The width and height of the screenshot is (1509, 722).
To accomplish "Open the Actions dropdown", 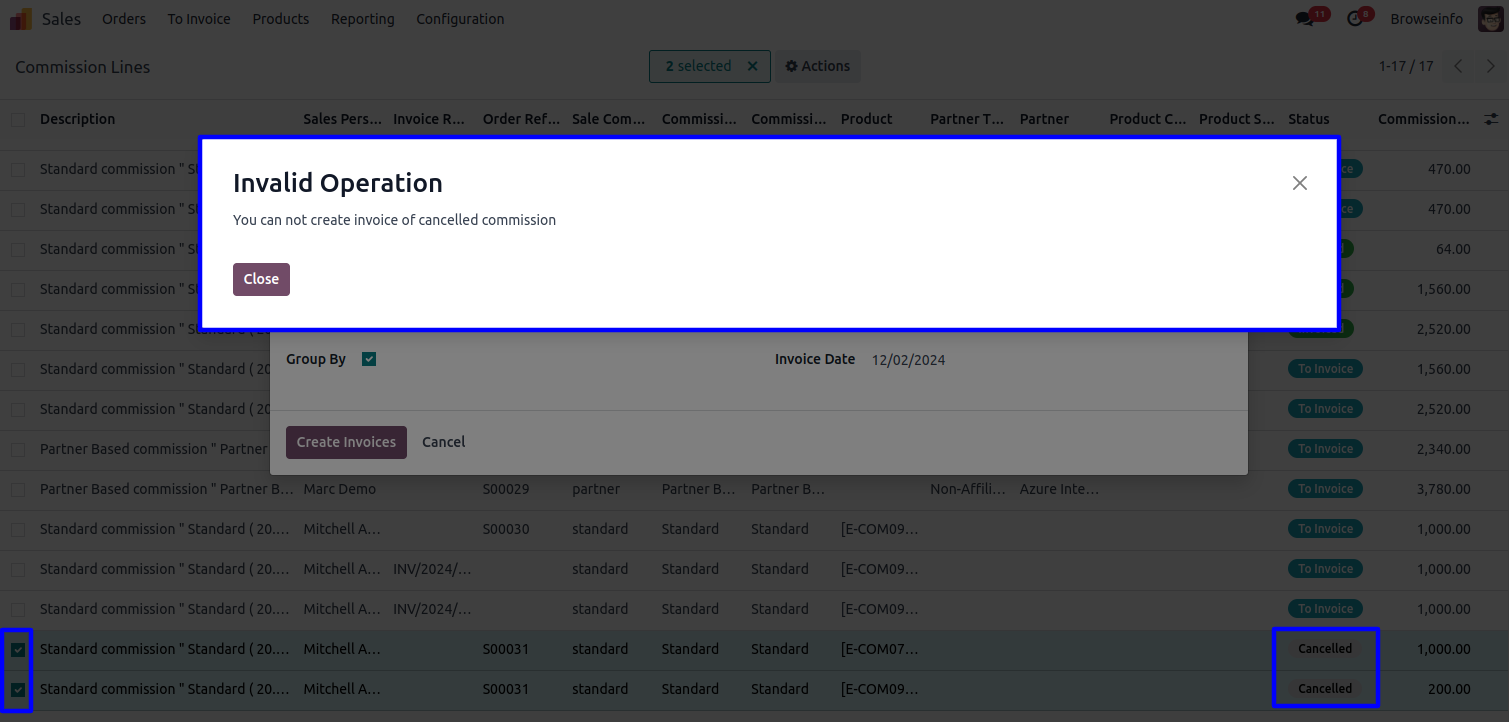I will pyautogui.click(x=817, y=66).
